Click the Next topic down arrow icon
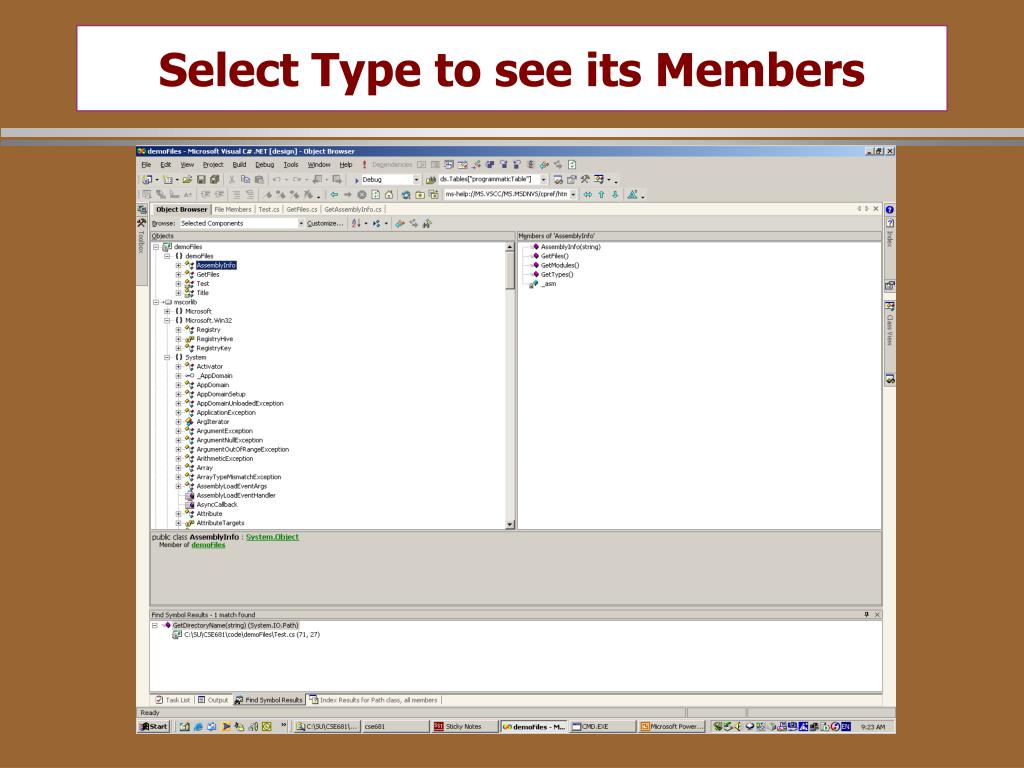Screen dimensions: 1024x768 (615, 195)
